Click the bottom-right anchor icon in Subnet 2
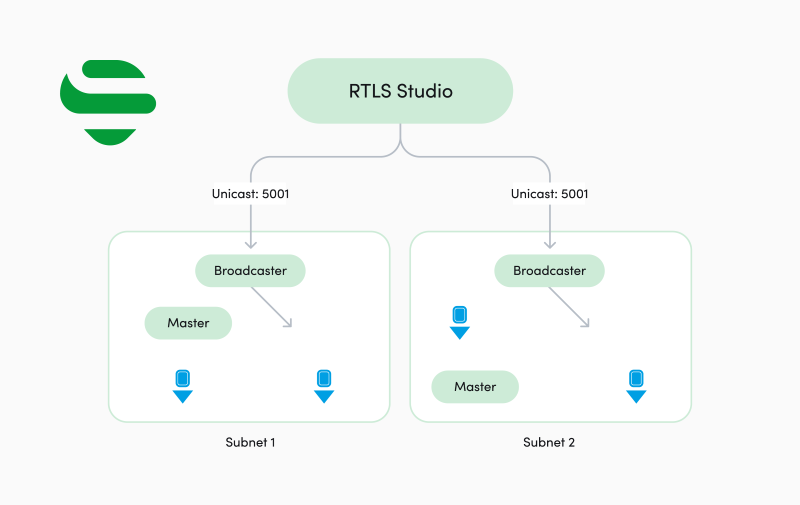This screenshot has height=505, width=800. click(x=636, y=386)
